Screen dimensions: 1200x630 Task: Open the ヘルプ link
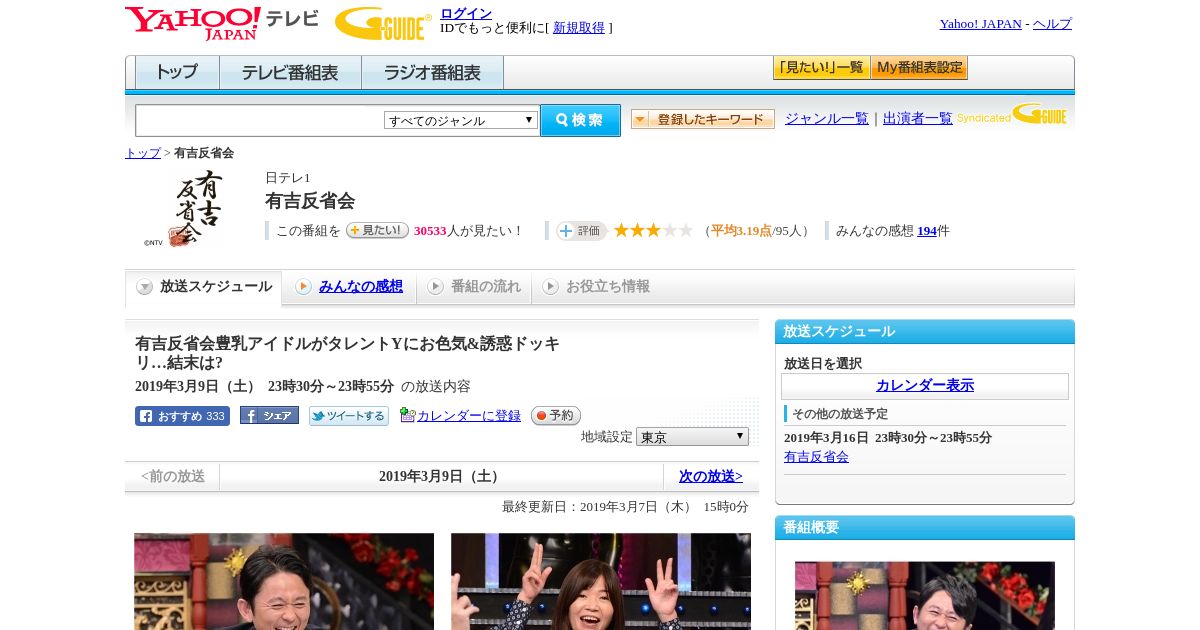click(x=1052, y=24)
